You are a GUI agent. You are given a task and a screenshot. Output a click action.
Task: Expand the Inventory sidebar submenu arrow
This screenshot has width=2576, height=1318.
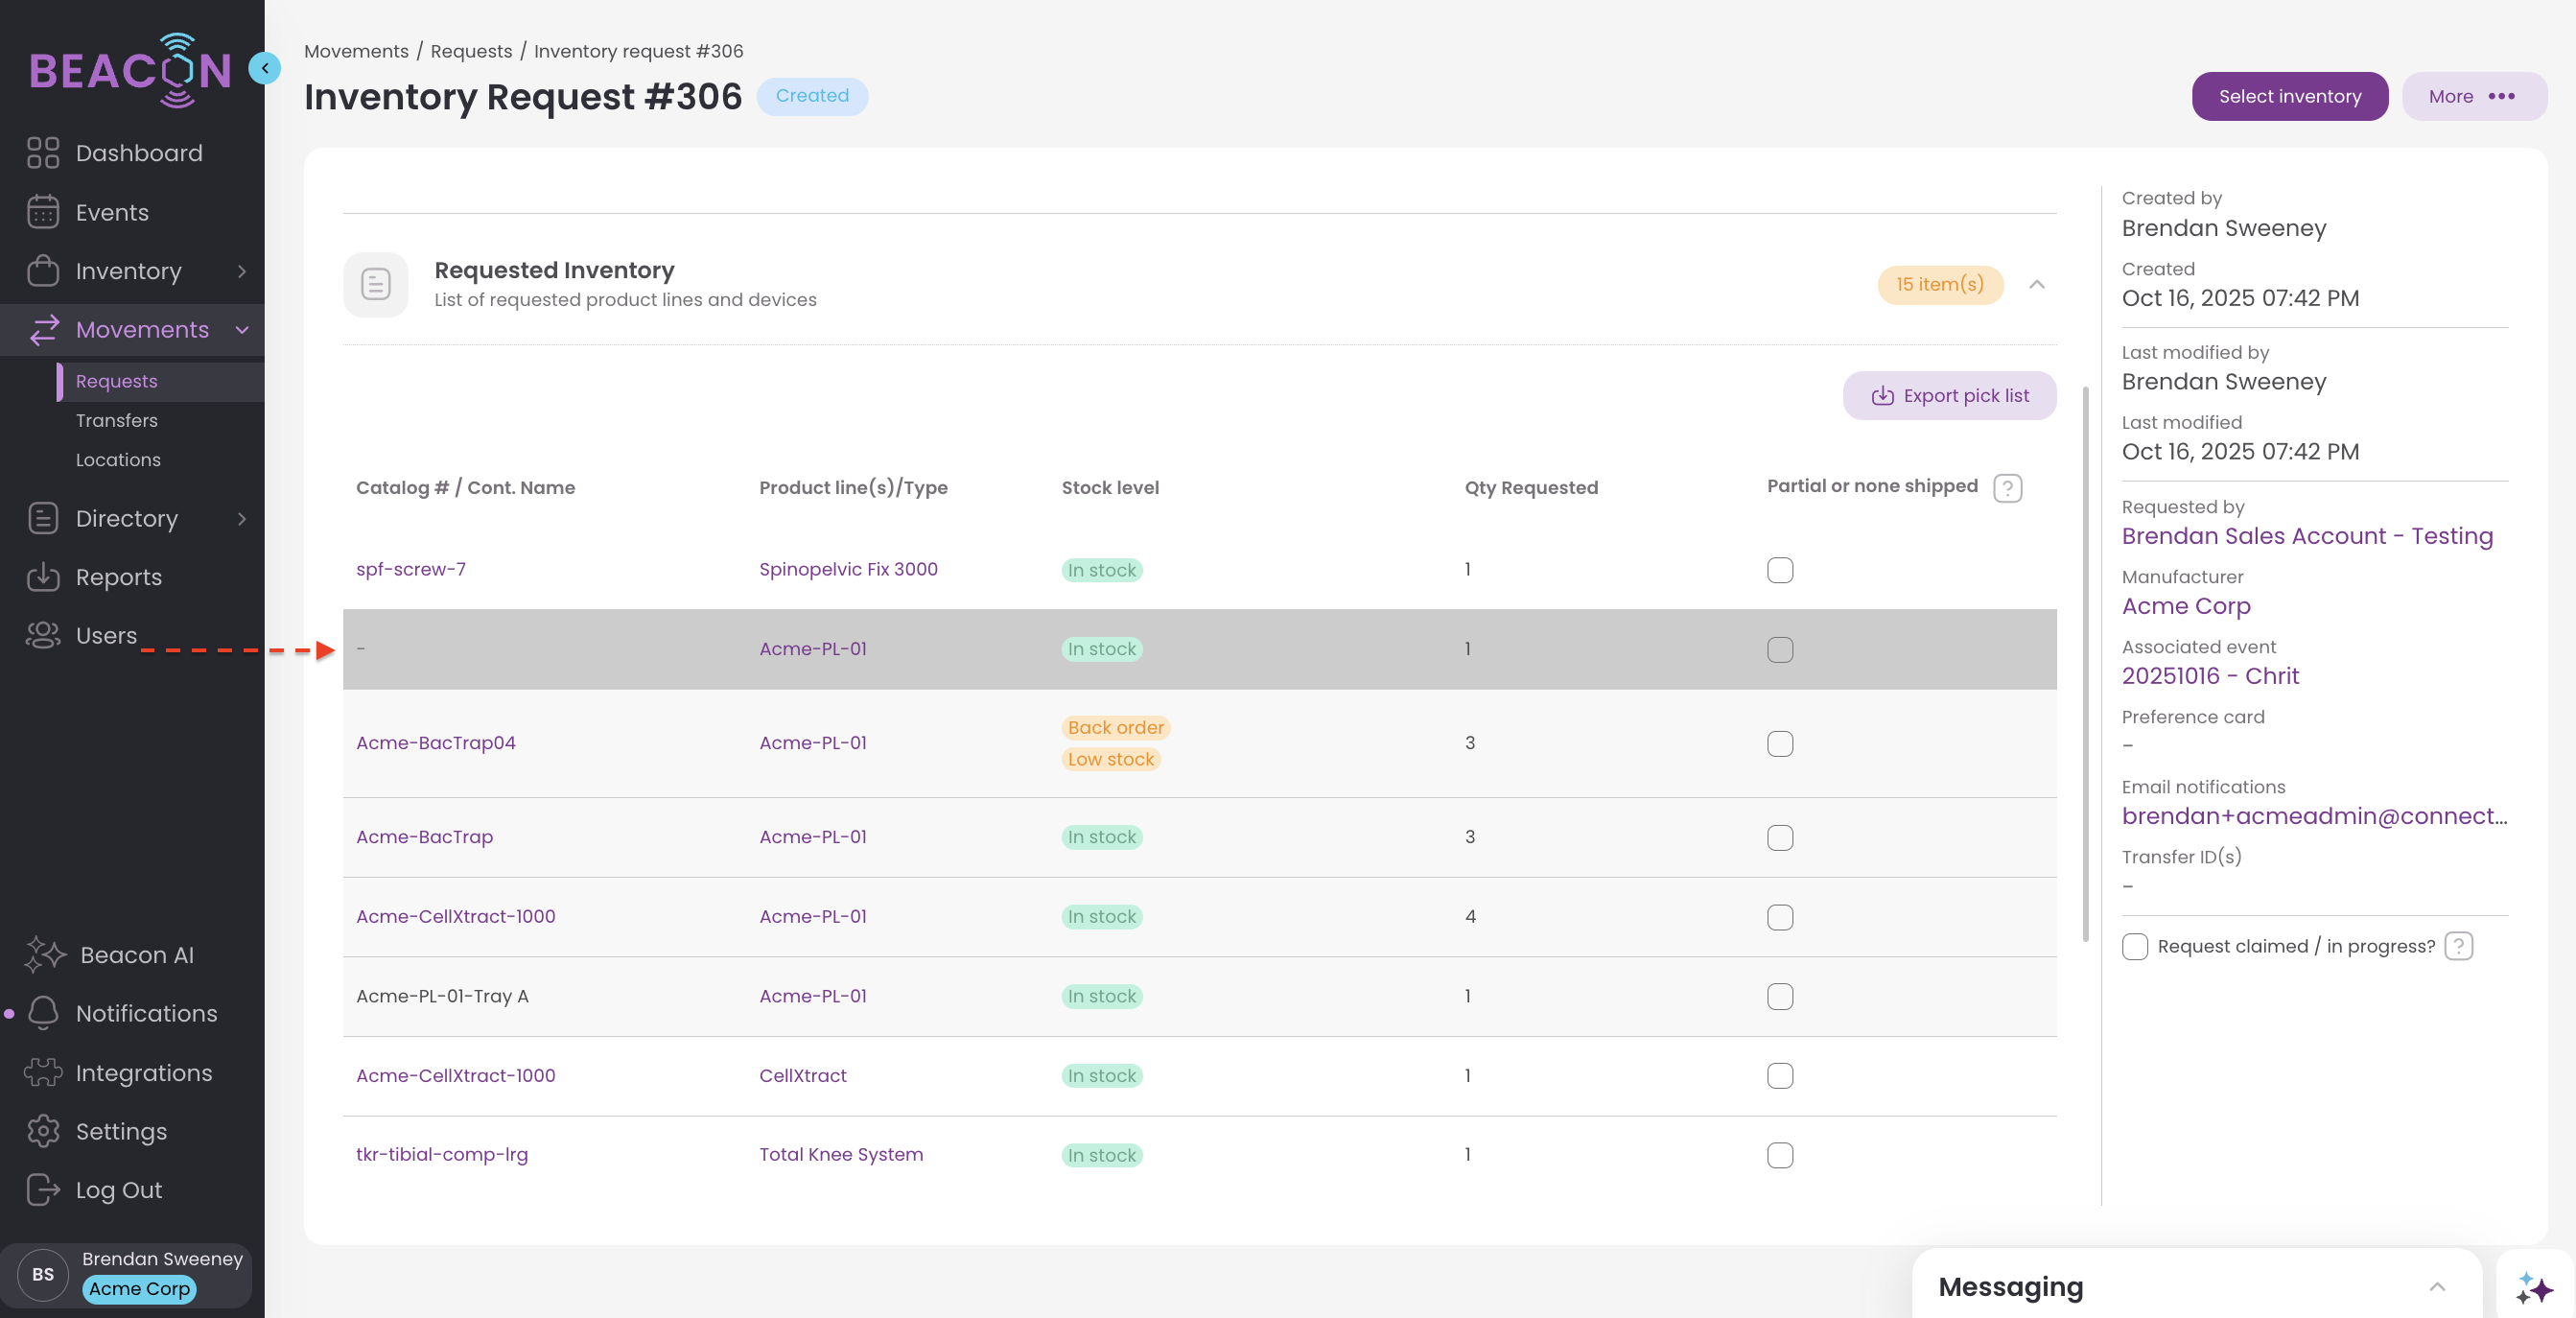pyautogui.click(x=241, y=271)
